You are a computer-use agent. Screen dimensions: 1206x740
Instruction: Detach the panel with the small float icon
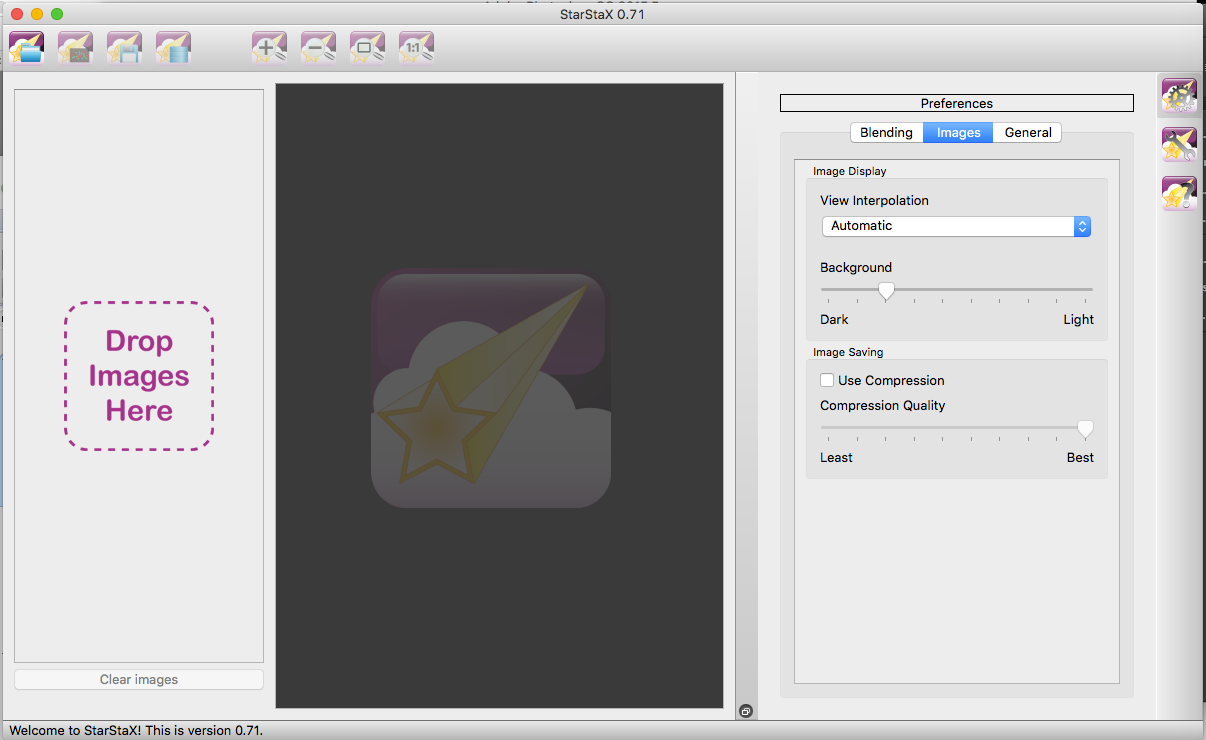point(746,711)
